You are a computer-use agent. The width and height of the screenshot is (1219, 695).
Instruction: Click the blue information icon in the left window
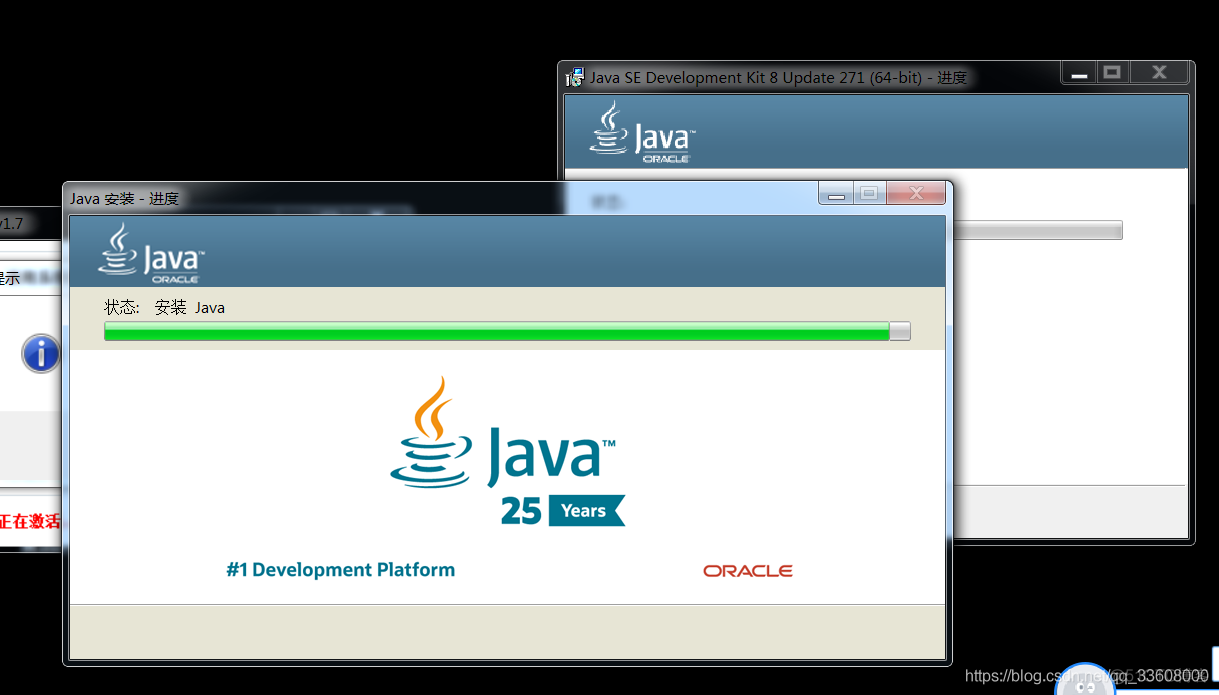41,353
